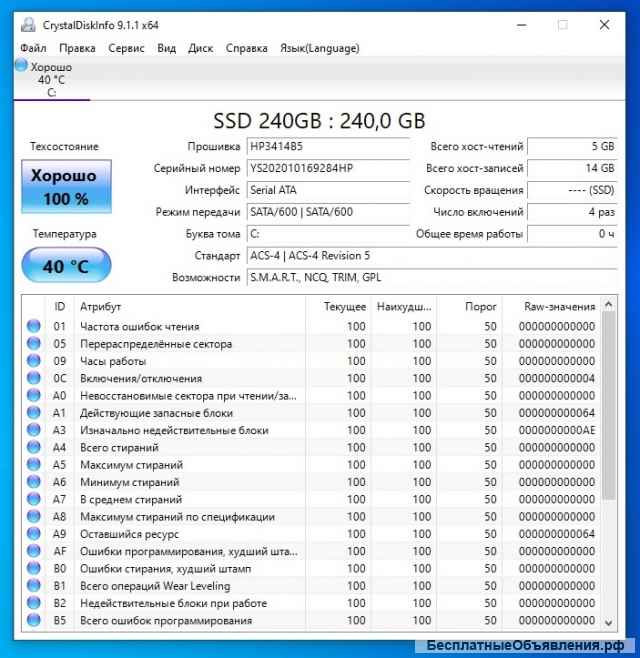Open the Диск menu
The width and height of the screenshot is (640, 658).
click(x=201, y=48)
